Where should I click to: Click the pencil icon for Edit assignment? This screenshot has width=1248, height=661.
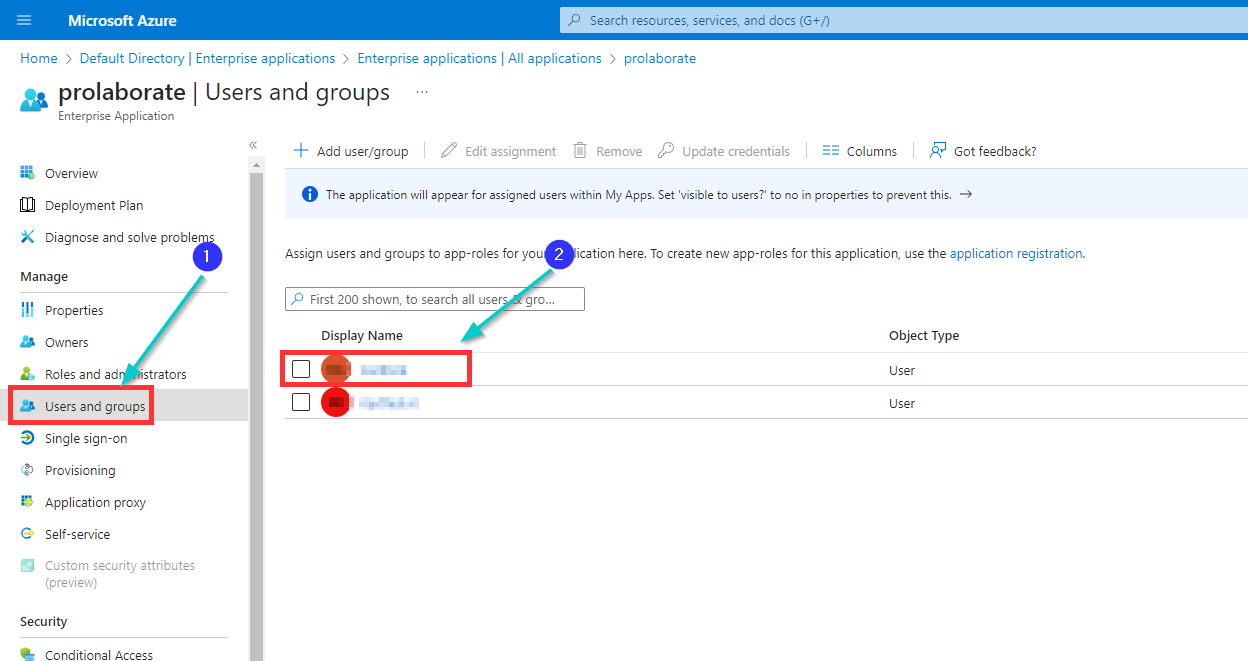tap(449, 151)
